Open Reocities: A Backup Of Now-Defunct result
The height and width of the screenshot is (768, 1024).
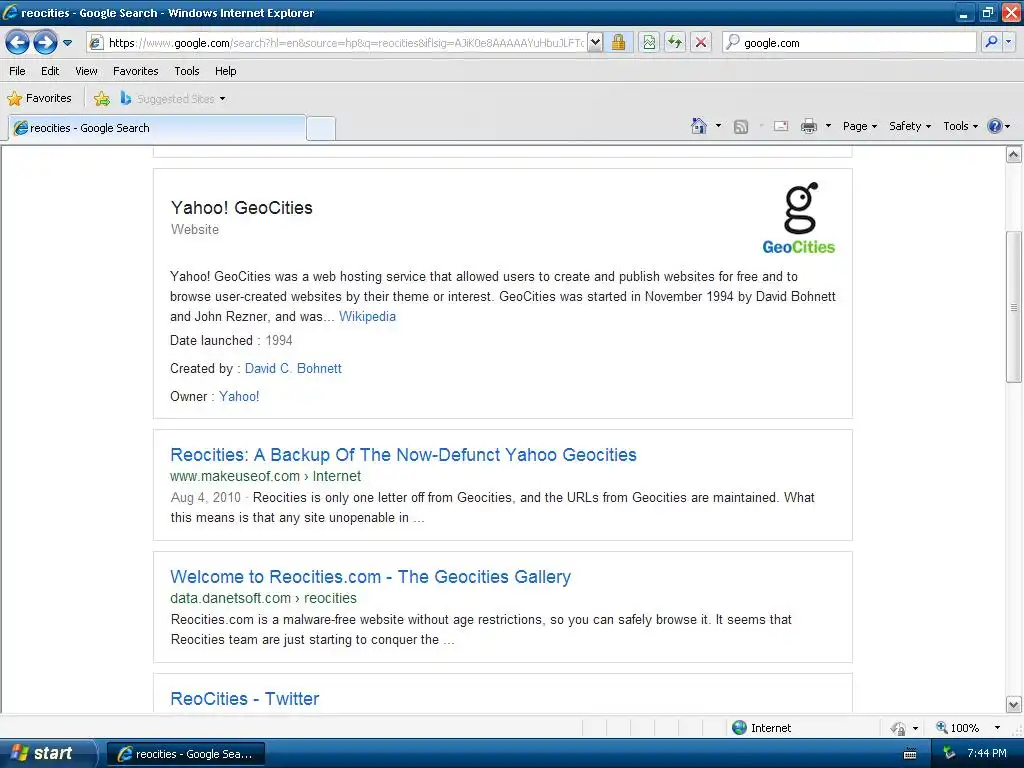[403, 455]
